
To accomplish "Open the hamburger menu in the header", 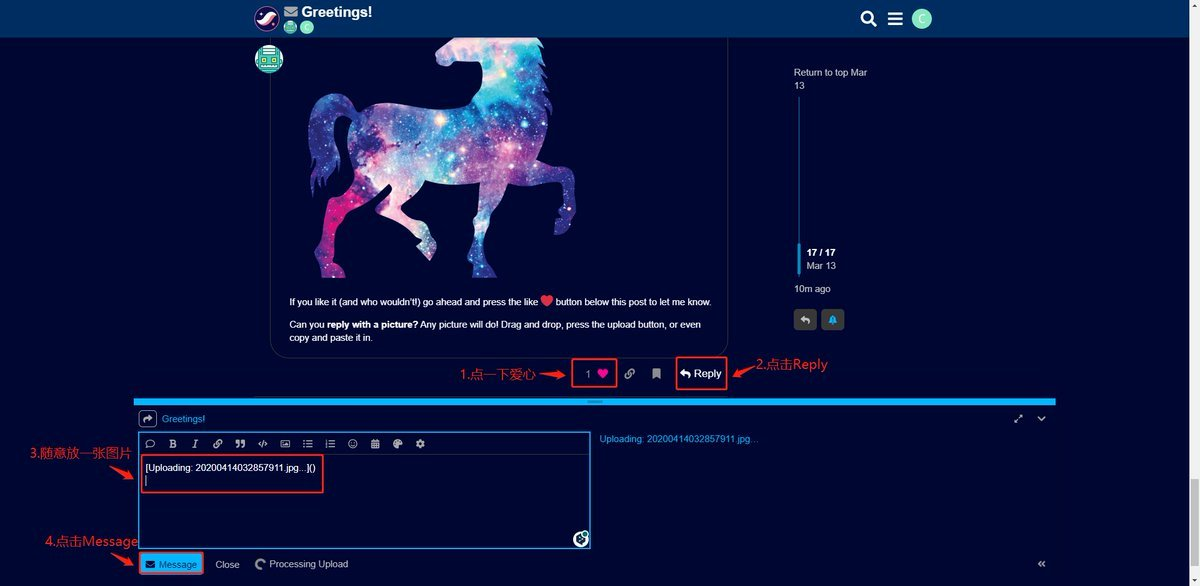I will (x=895, y=19).
